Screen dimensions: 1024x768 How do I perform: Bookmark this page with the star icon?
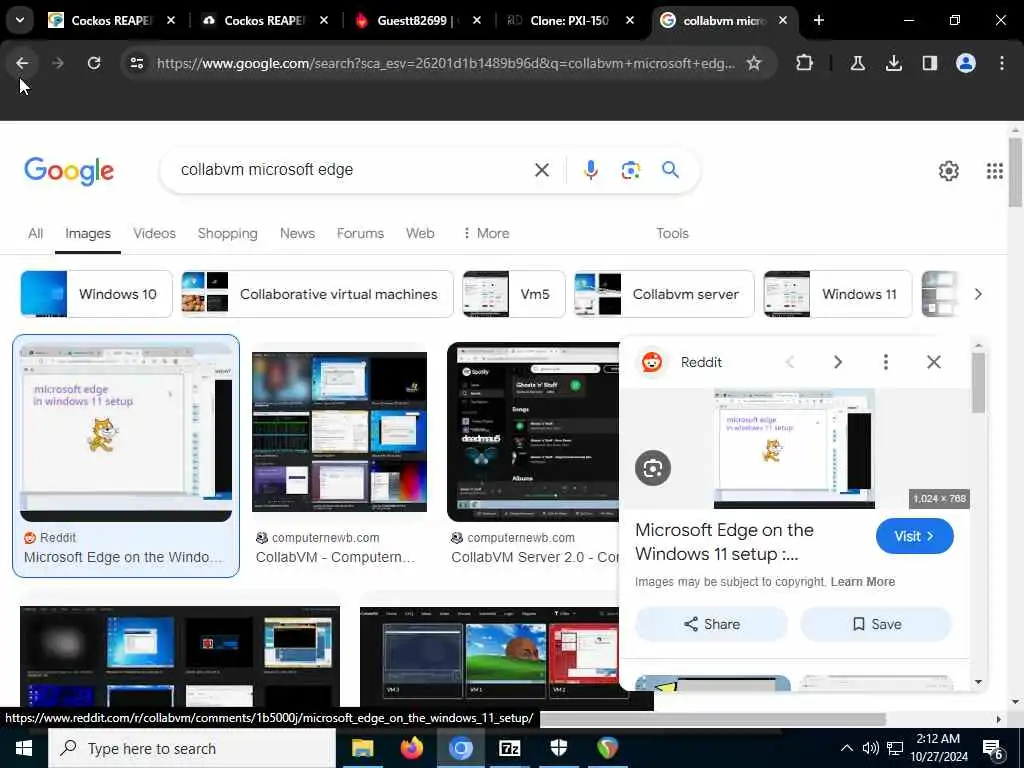click(x=754, y=63)
